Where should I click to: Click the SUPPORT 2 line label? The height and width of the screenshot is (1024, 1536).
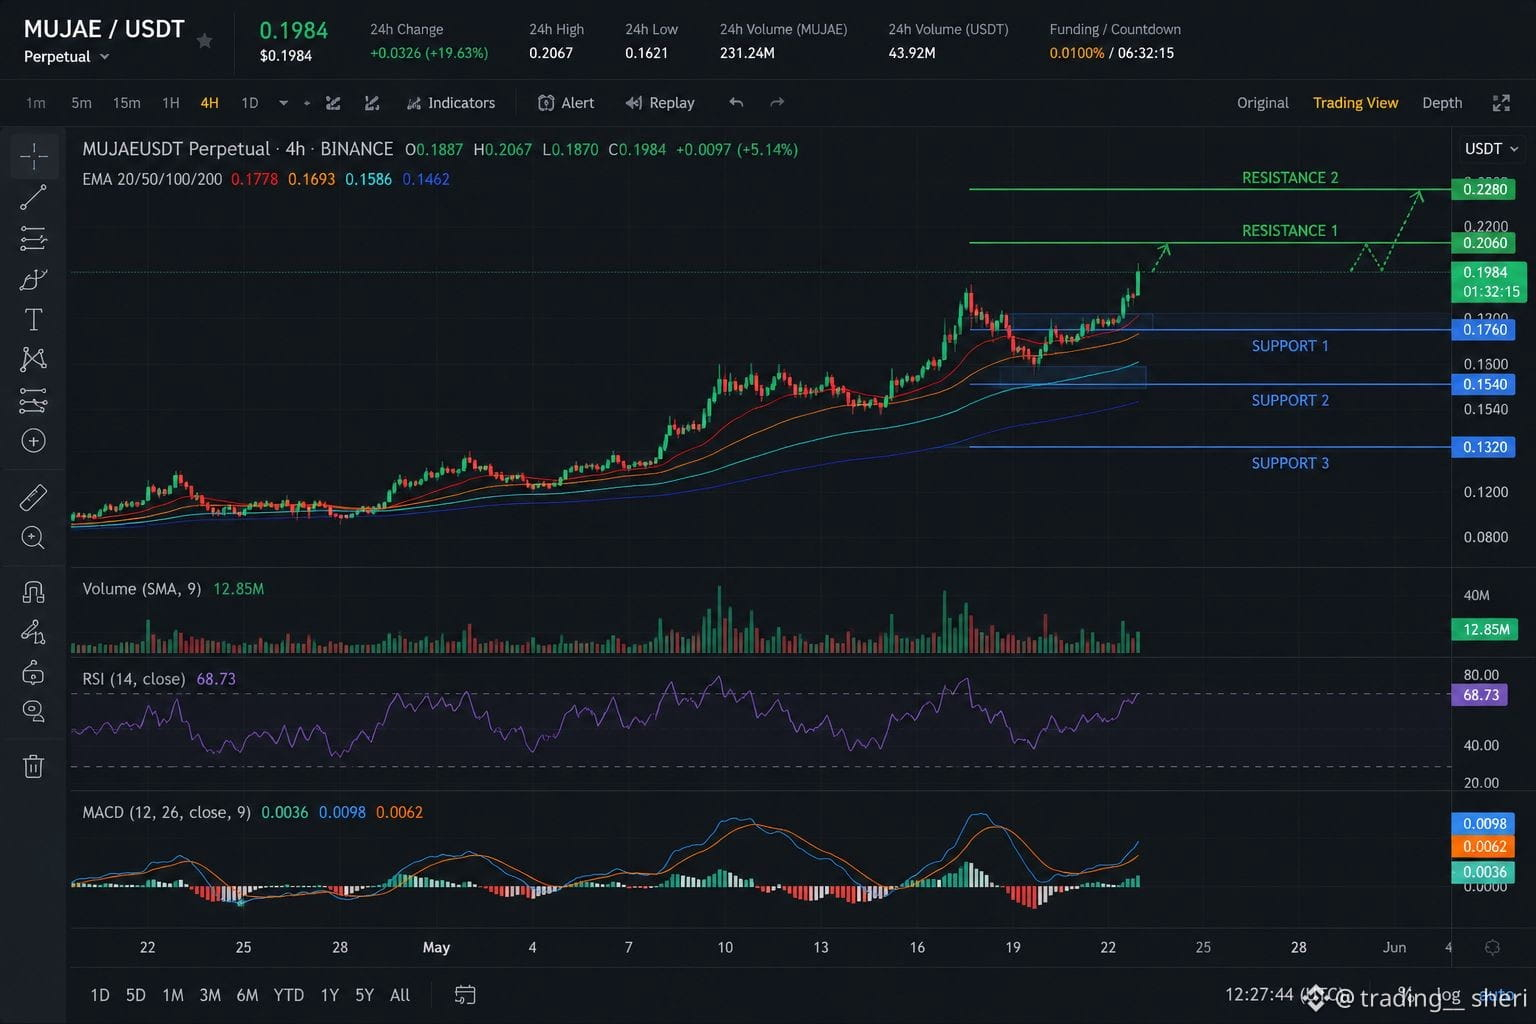[1290, 400]
